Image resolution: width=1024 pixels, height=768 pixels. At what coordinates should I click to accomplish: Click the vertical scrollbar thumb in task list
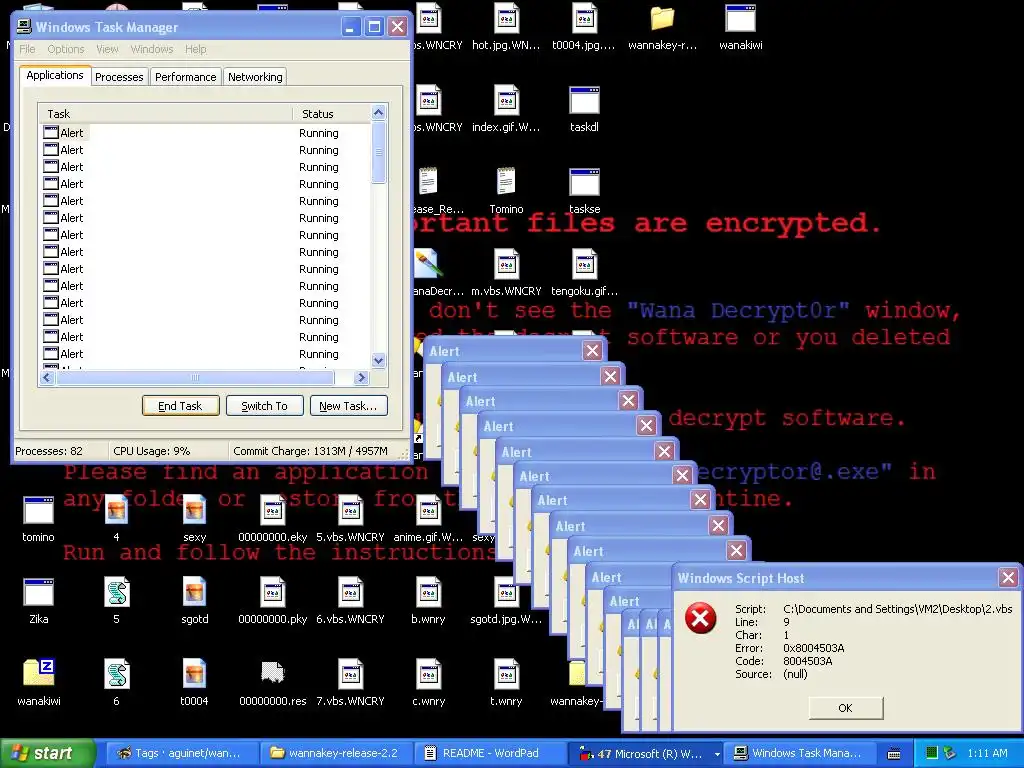(378, 152)
